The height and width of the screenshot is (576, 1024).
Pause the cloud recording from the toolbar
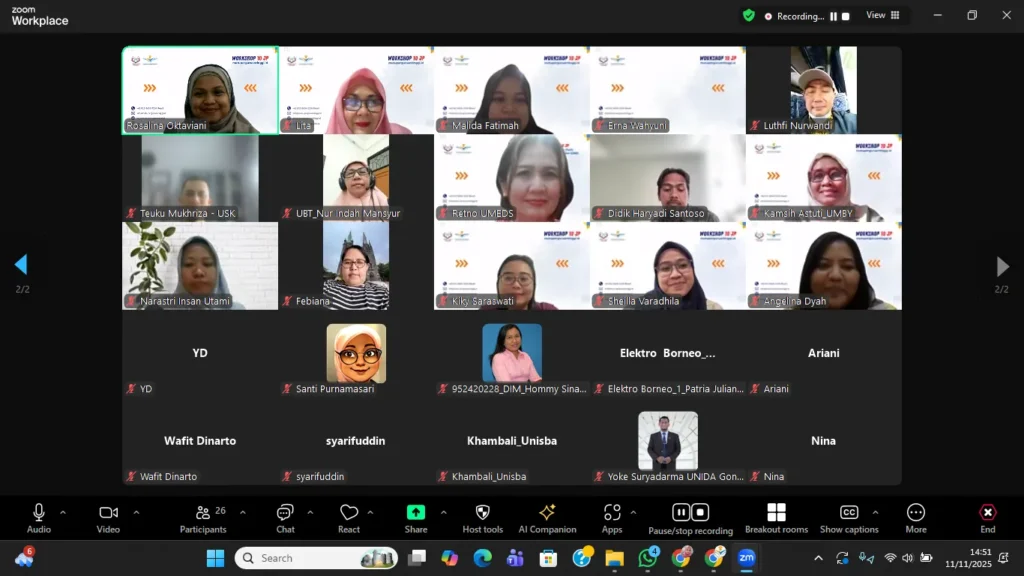tap(681, 512)
